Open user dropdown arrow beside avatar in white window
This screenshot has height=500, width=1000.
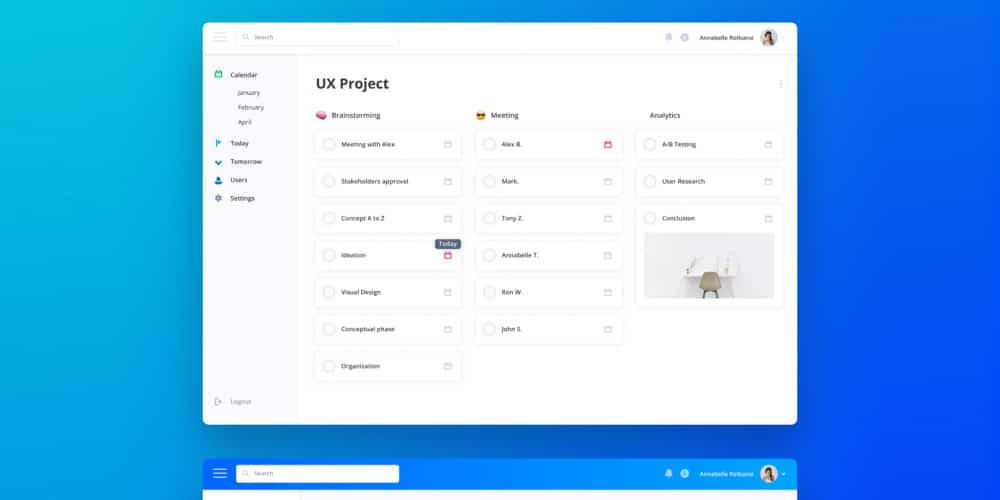coord(784,38)
